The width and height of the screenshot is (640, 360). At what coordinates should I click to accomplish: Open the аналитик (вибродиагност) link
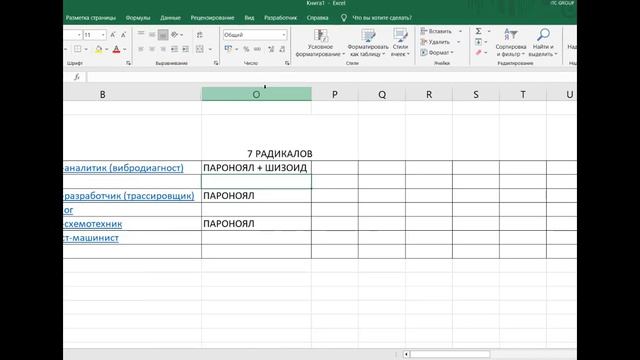[124, 168]
